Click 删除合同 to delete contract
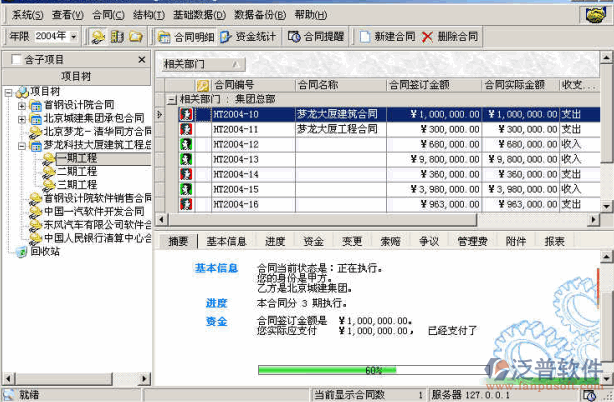The height and width of the screenshot is (402, 614). 450,36
